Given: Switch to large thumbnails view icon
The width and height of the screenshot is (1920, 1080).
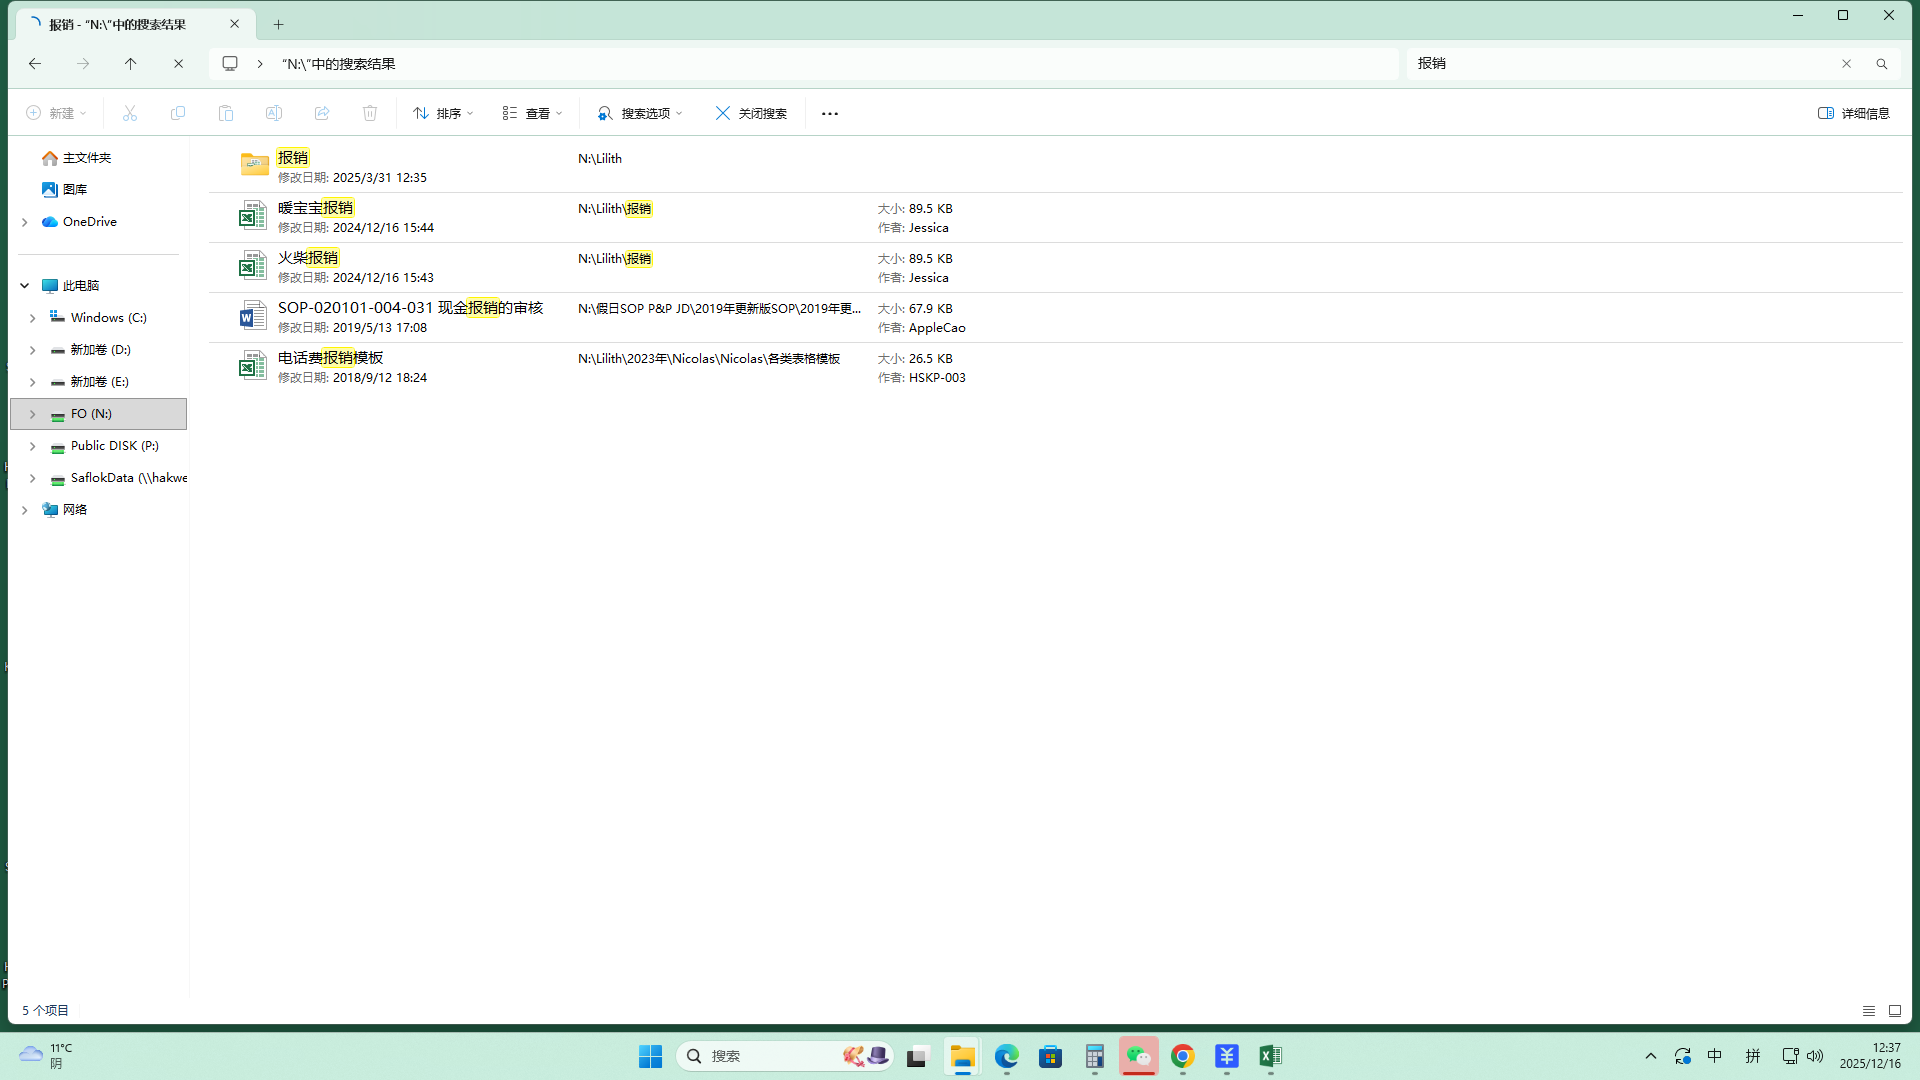Looking at the screenshot, I should point(1894,1011).
